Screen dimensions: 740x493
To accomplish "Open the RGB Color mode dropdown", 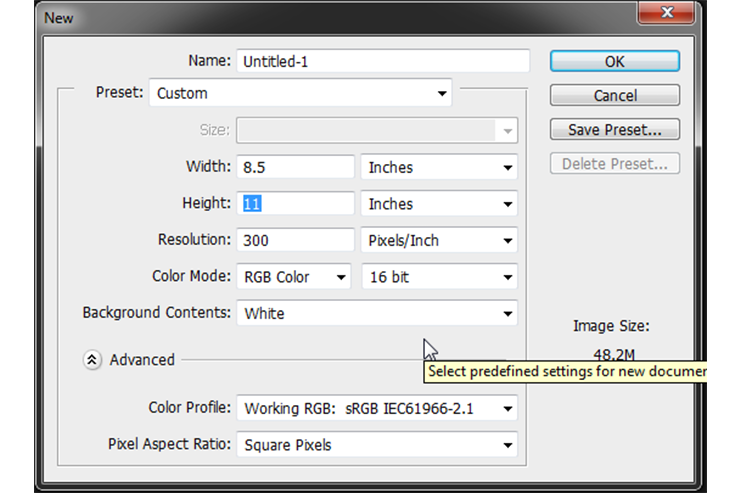I will 294,277.
